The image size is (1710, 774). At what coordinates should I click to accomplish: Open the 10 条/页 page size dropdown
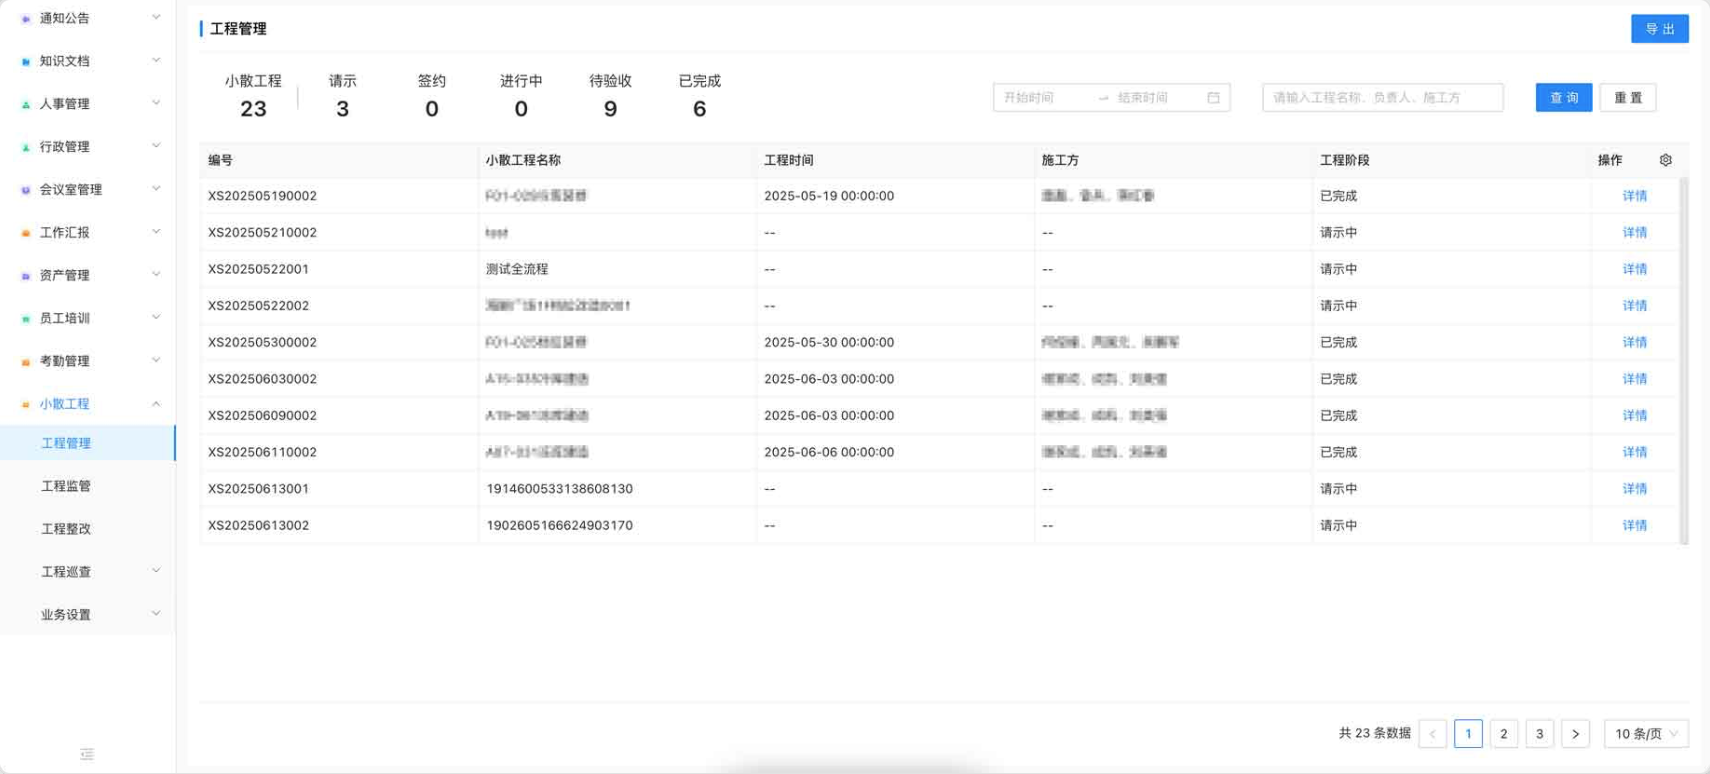pos(1646,734)
